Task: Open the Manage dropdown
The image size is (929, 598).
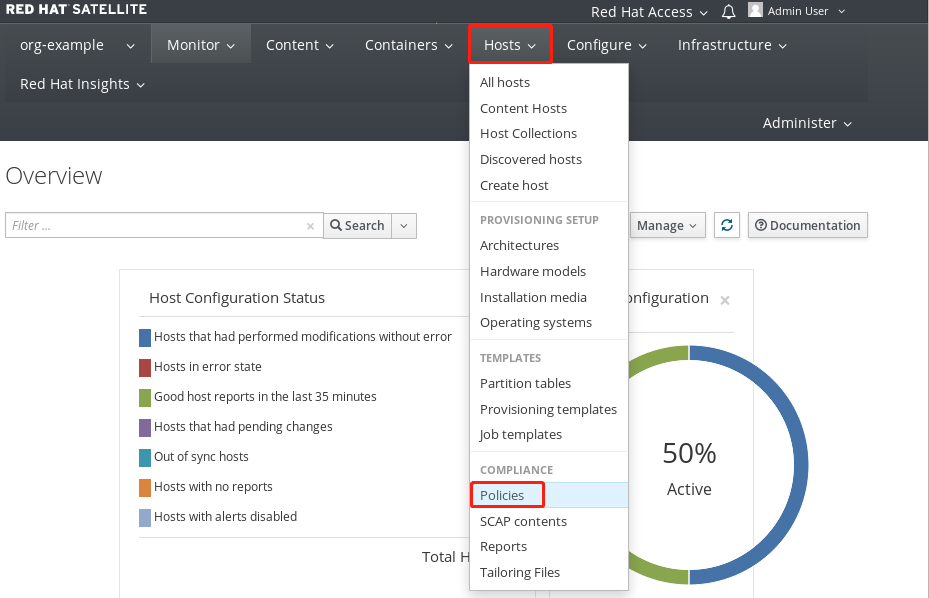Action: click(666, 225)
